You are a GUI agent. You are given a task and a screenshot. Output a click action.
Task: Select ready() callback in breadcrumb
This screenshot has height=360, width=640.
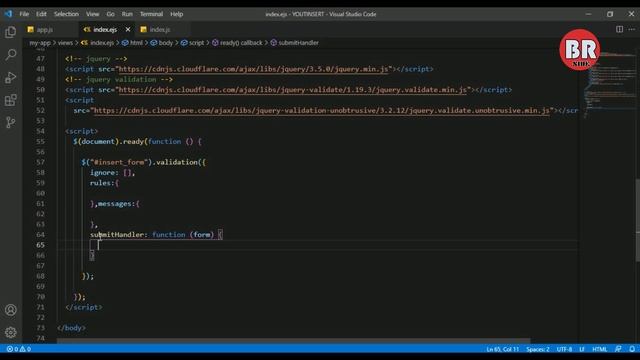[x=241, y=42]
